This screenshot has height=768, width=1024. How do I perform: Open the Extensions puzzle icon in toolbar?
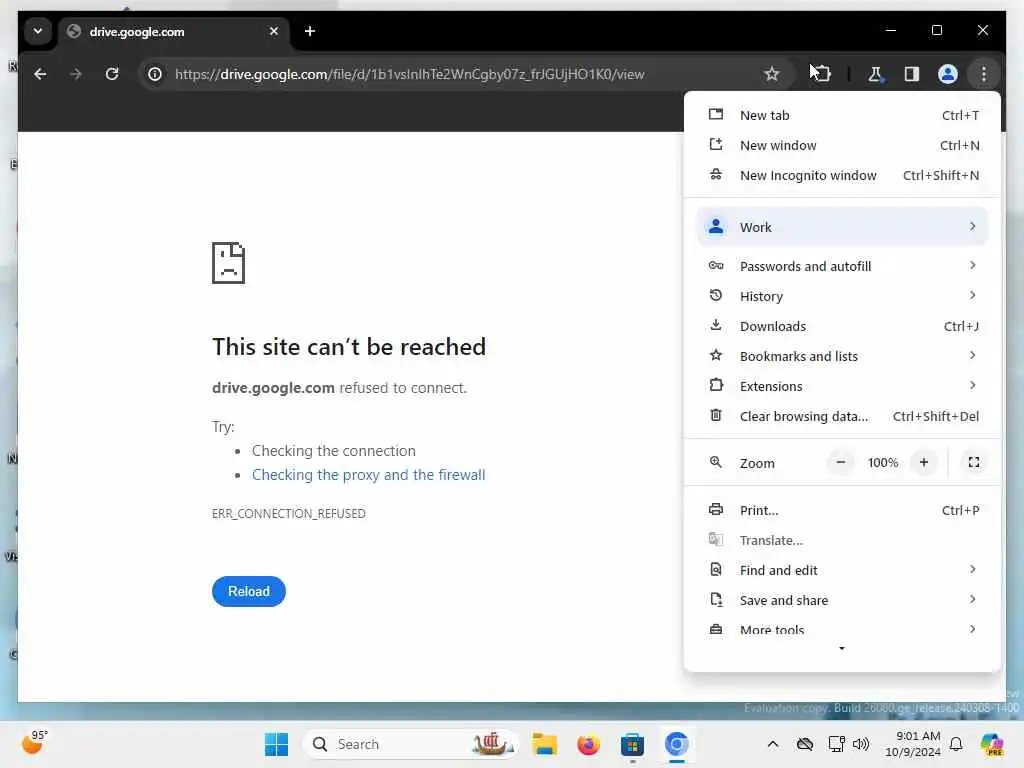pyautogui.click(x=822, y=74)
